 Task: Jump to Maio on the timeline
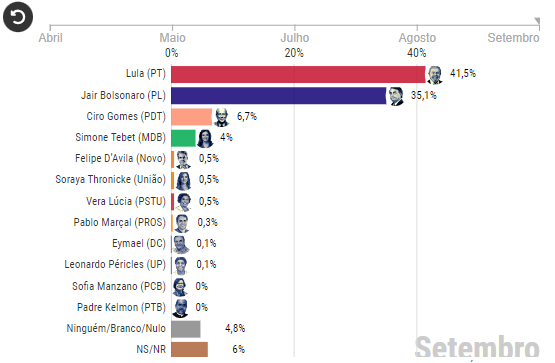point(172,38)
